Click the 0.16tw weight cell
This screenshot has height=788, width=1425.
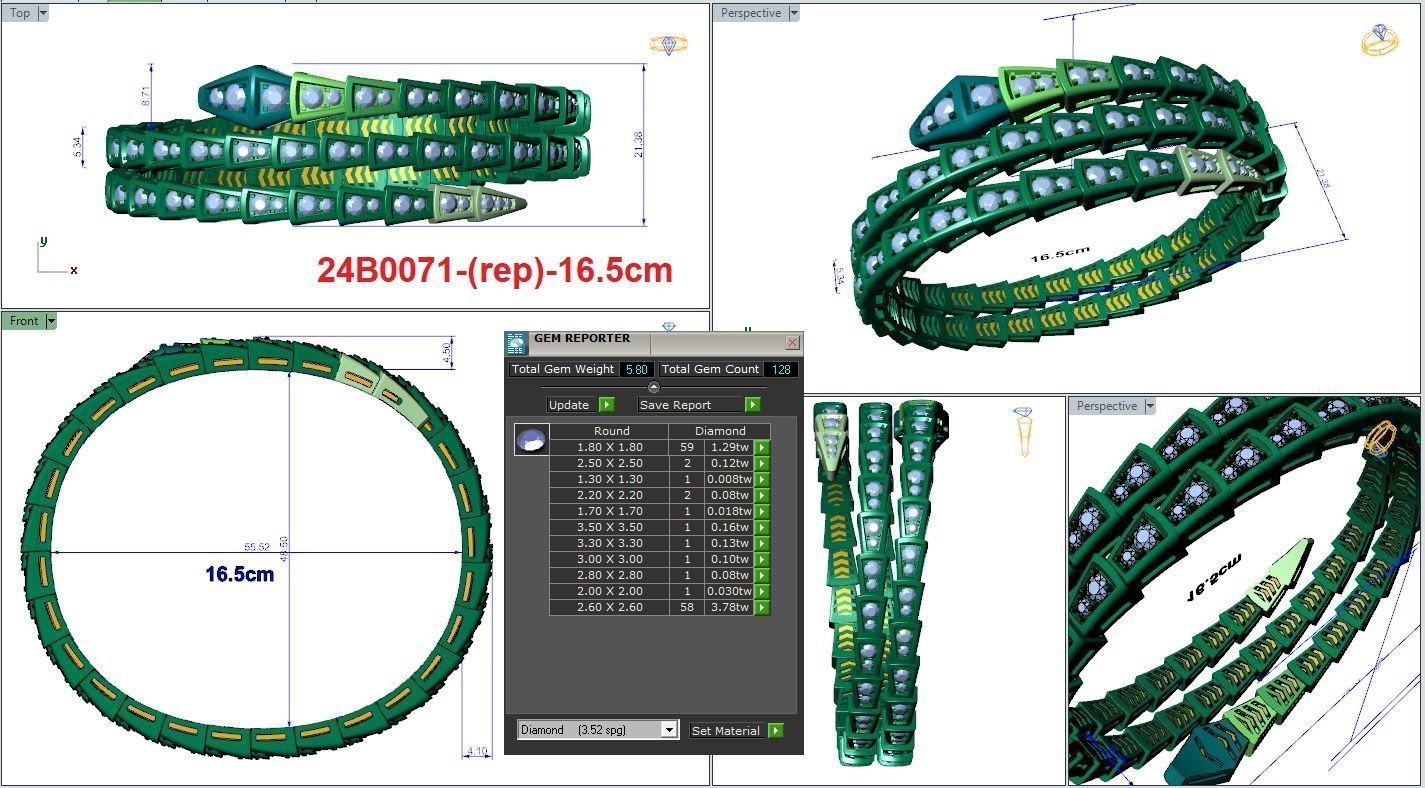pyautogui.click(x=729, y=527)
